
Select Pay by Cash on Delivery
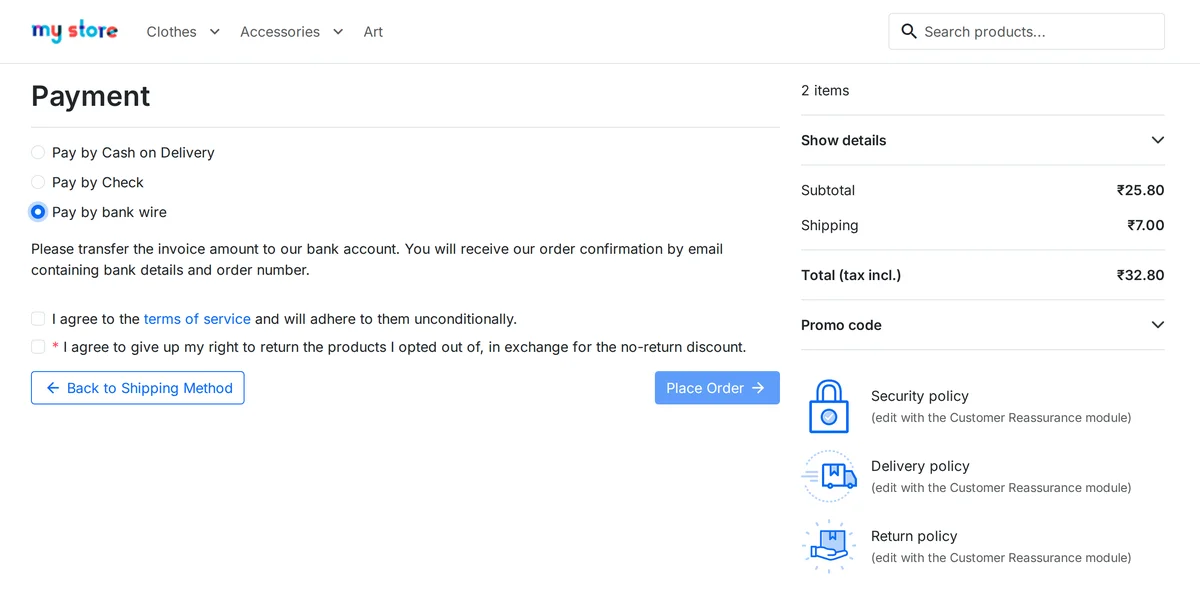(38, 152)
